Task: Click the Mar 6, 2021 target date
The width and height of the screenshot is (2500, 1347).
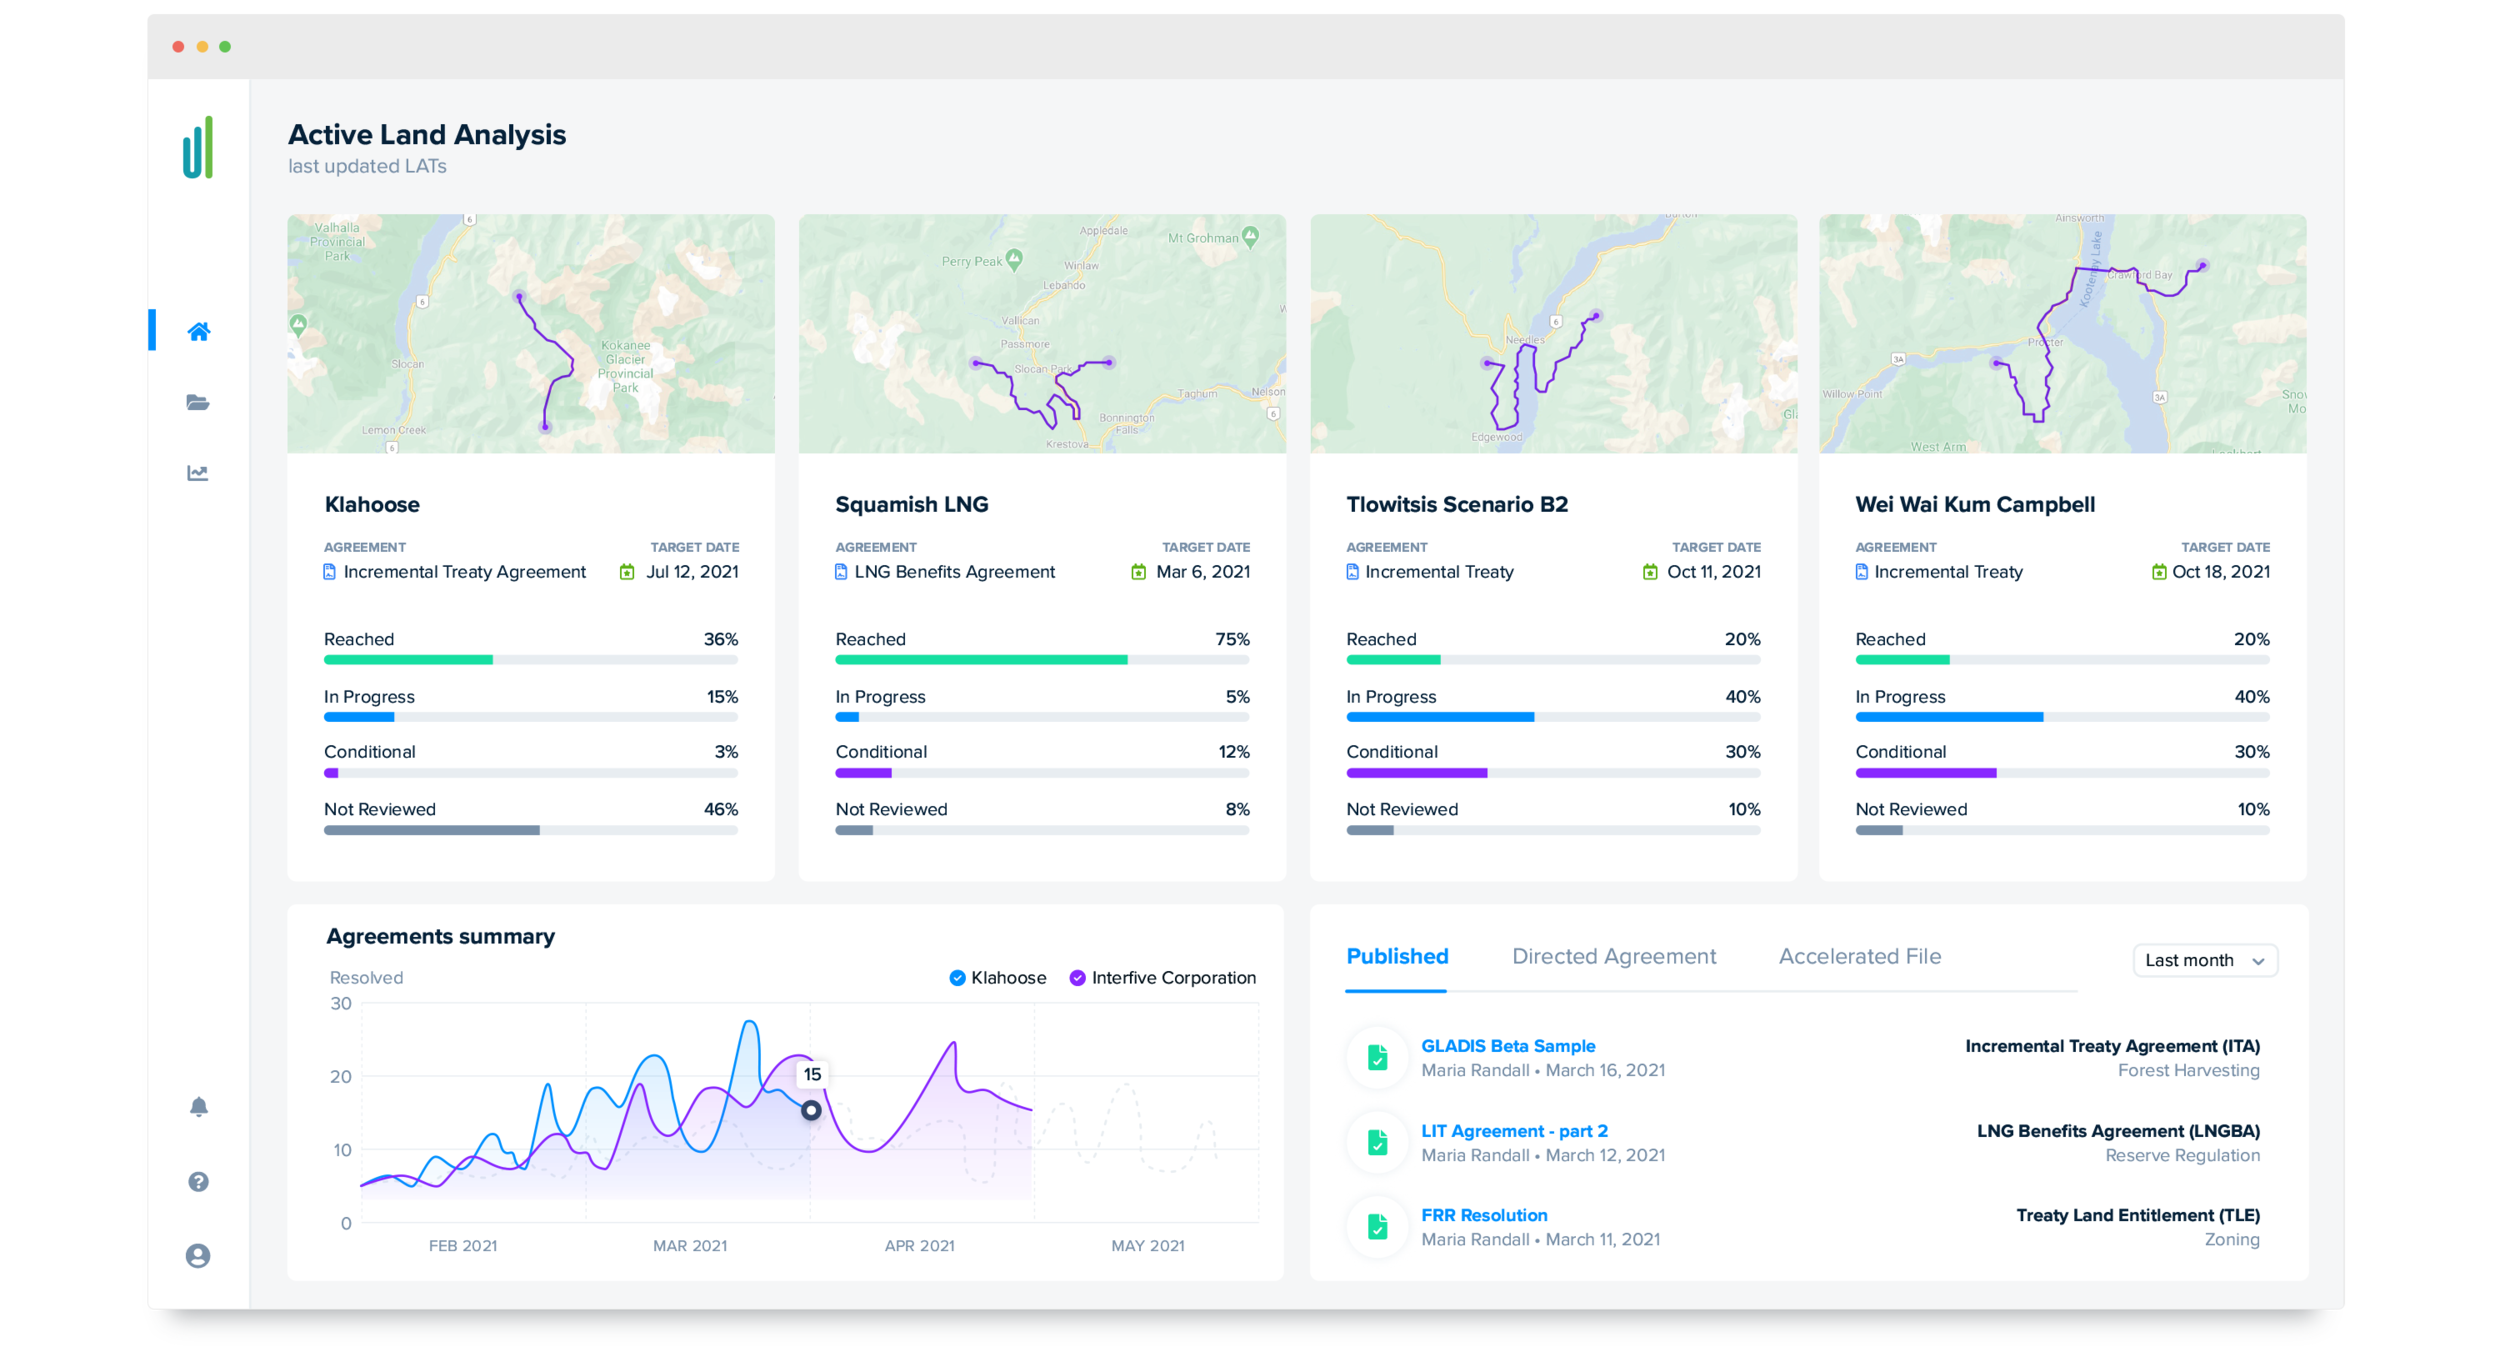Action: pyautogui.click(x=1203, y=572)
